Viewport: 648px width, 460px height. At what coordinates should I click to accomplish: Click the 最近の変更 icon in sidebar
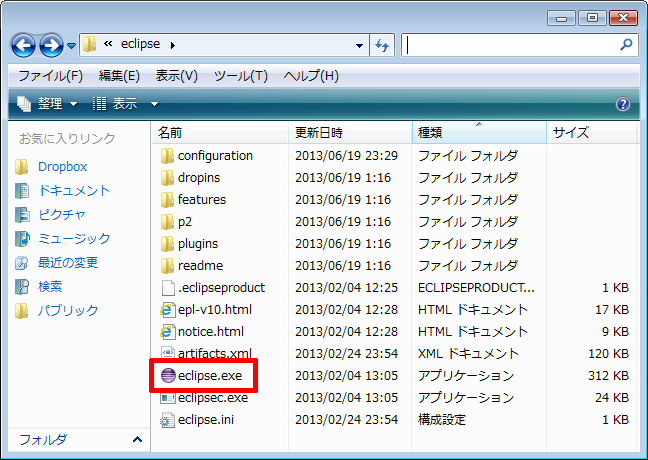coord(21,262)
